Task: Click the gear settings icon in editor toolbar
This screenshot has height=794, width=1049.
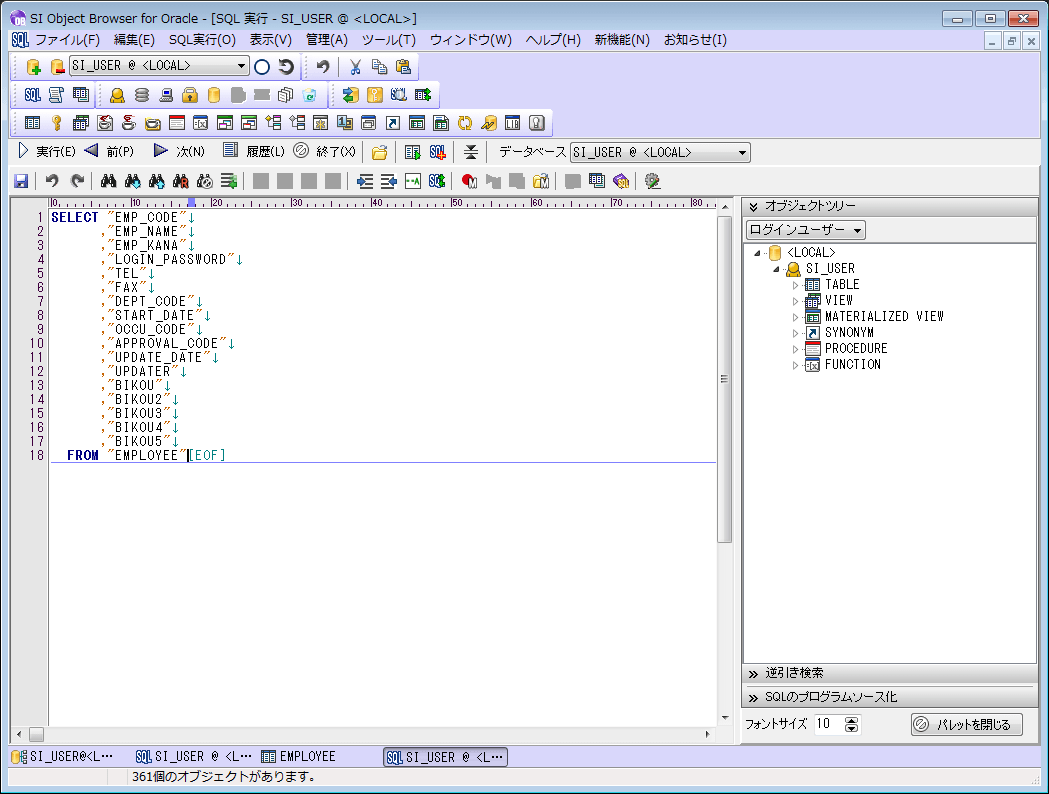Action: 653,181
